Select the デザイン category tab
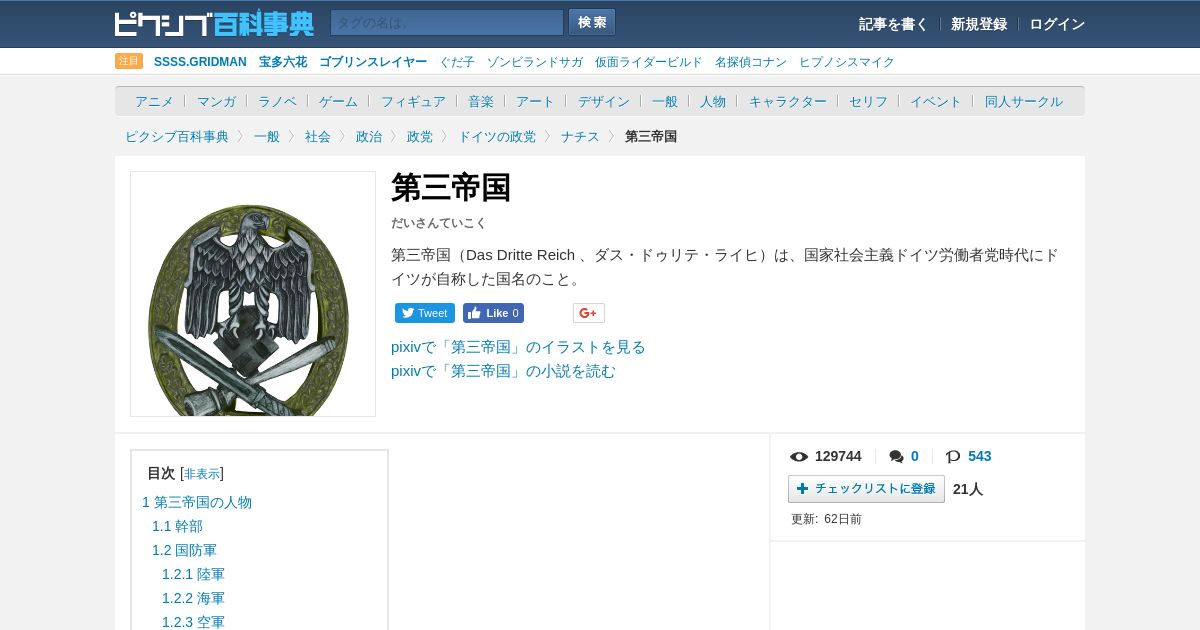The image size is (1200, 630). point(604,101)
